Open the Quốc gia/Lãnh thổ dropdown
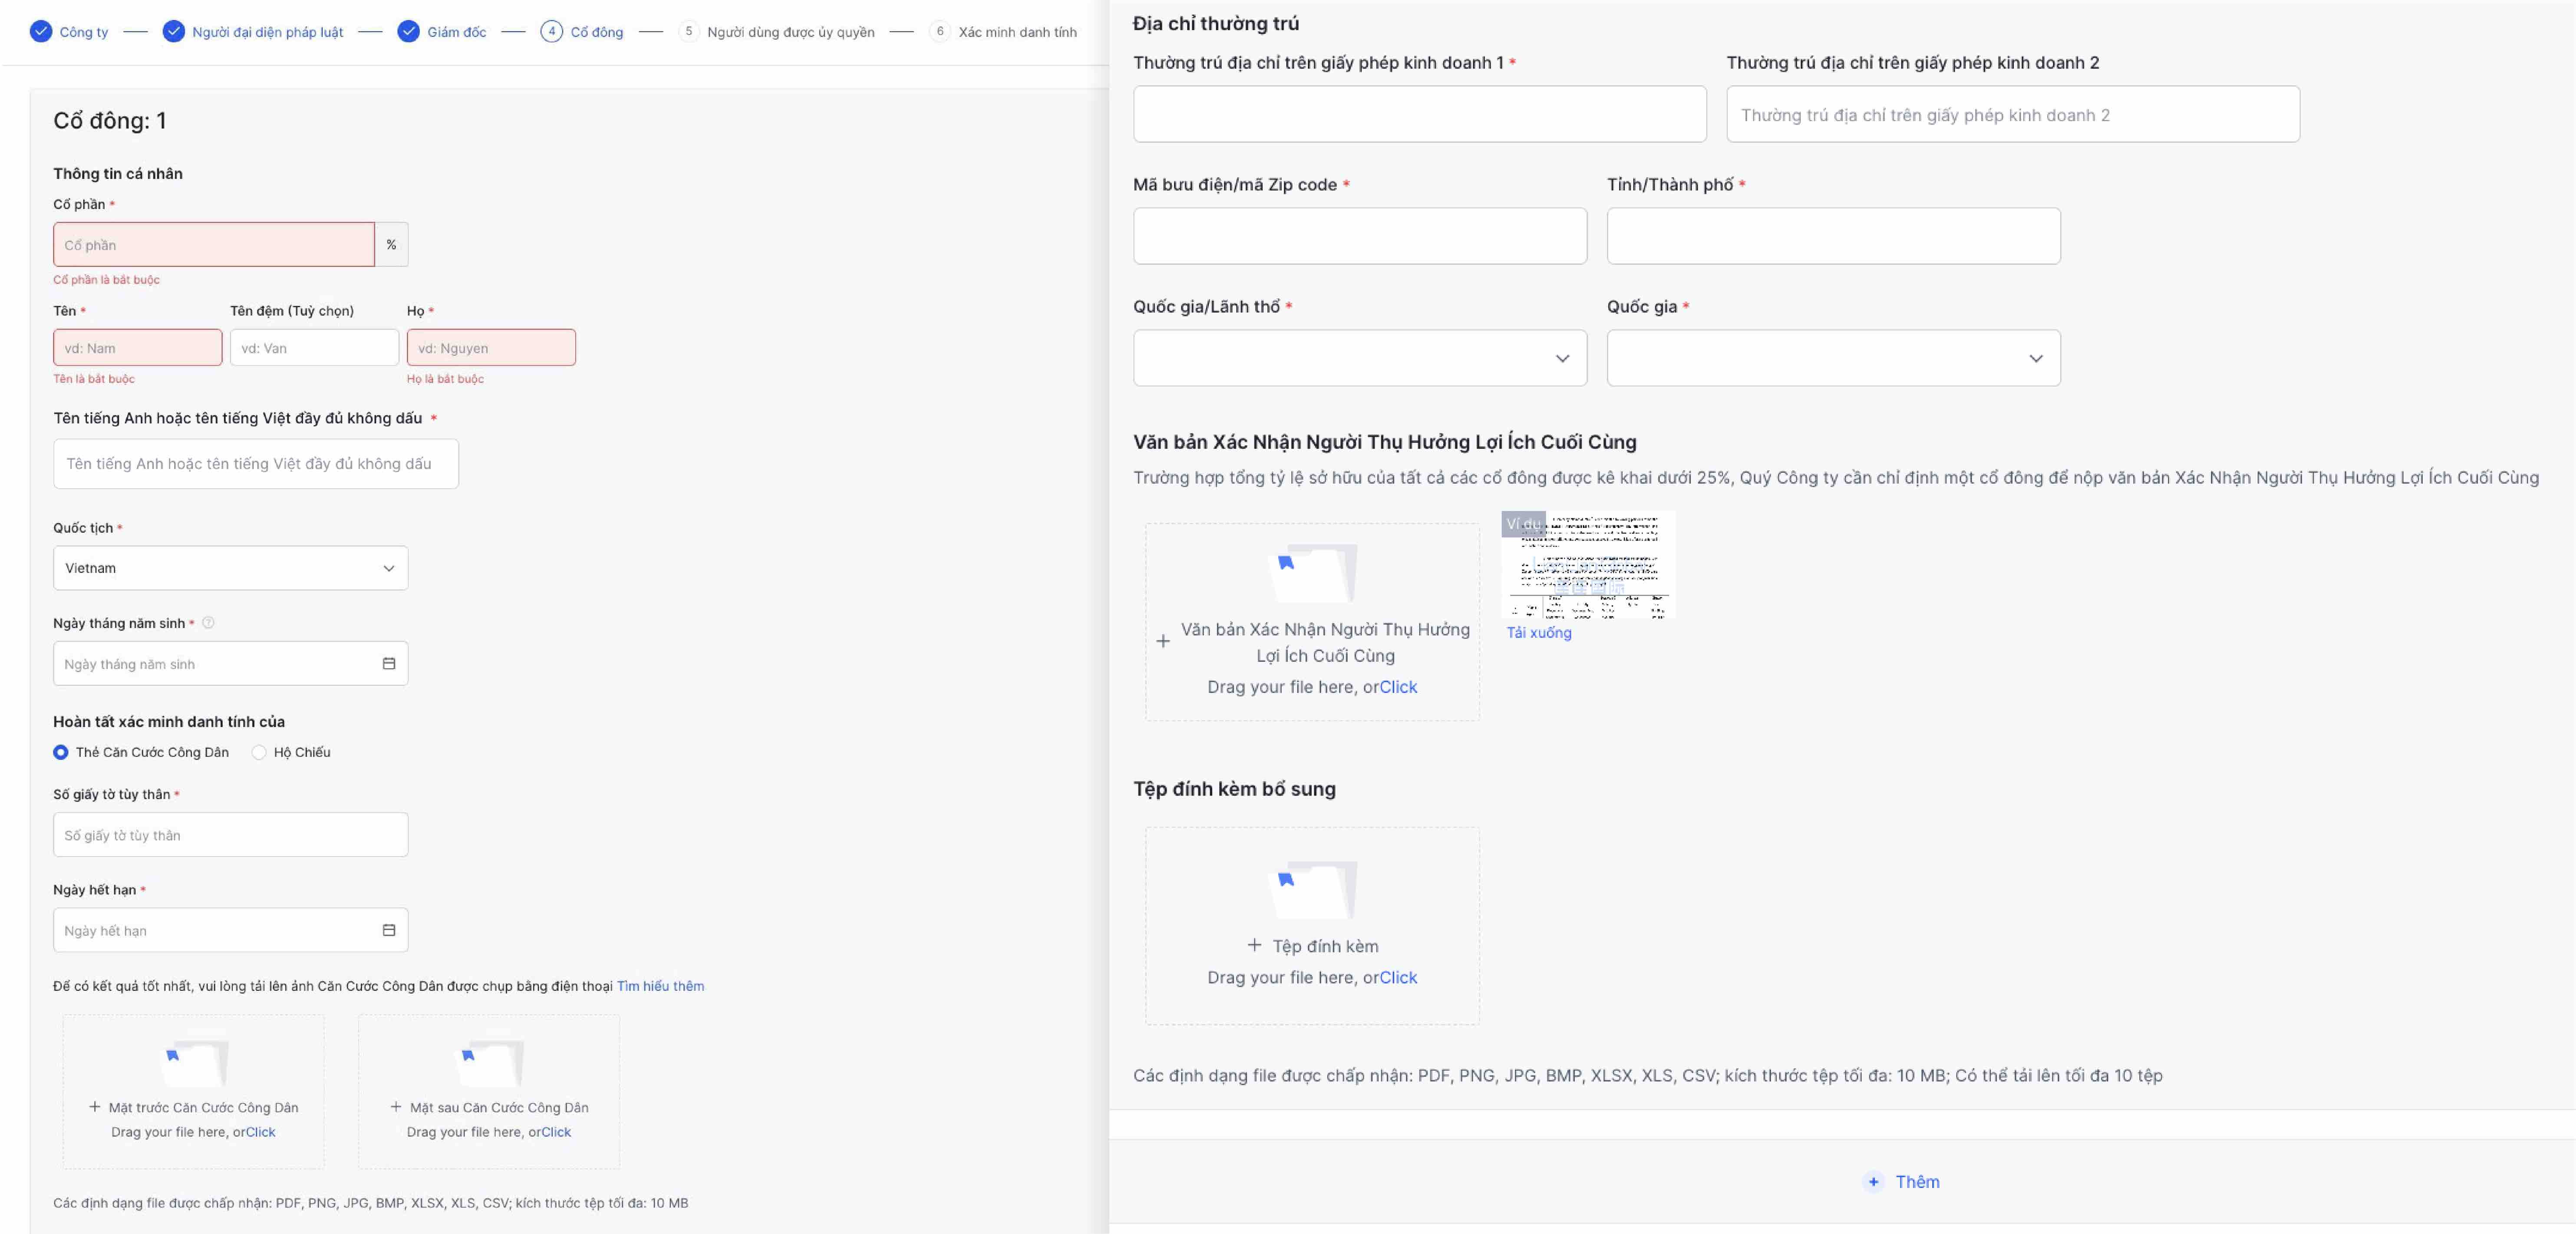 [x=1360, y=358]
